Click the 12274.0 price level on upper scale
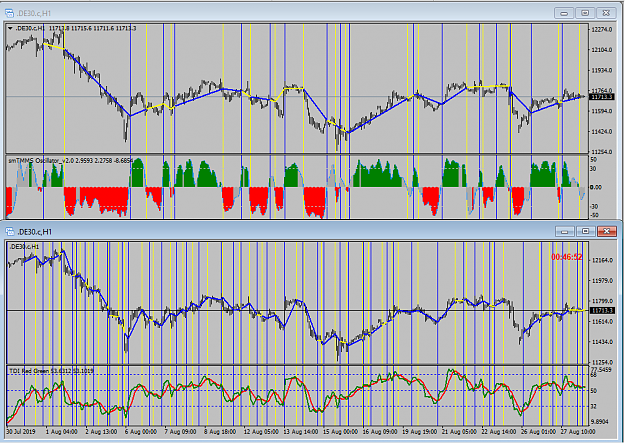Screen dimensions: 625x443 (x=602, y=30)
